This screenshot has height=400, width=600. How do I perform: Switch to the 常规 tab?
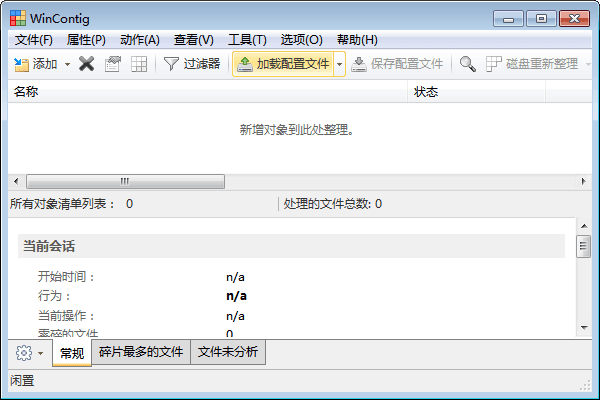point(72,353)
